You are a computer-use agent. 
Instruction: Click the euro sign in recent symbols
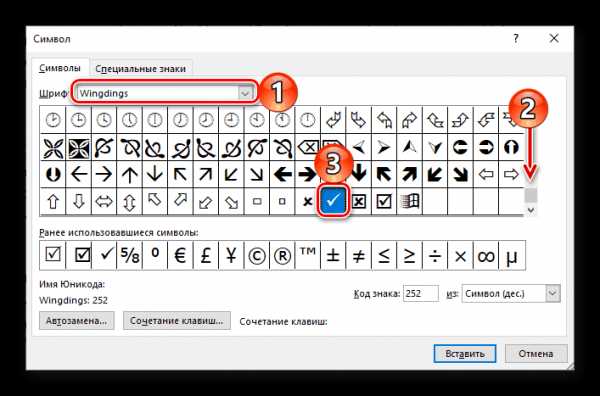(180, 256)
